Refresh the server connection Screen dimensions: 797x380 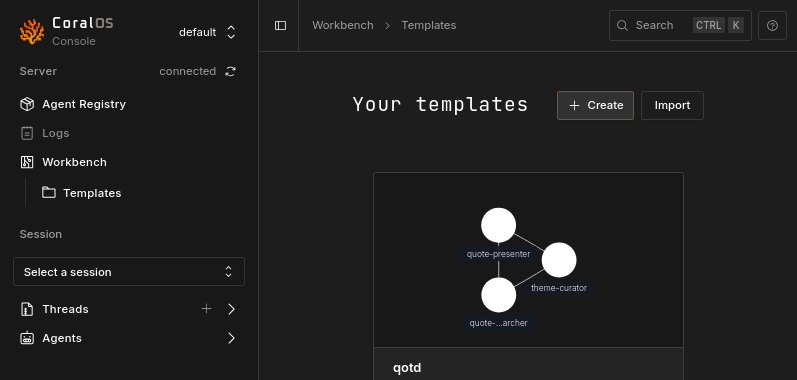coord(230,72)
